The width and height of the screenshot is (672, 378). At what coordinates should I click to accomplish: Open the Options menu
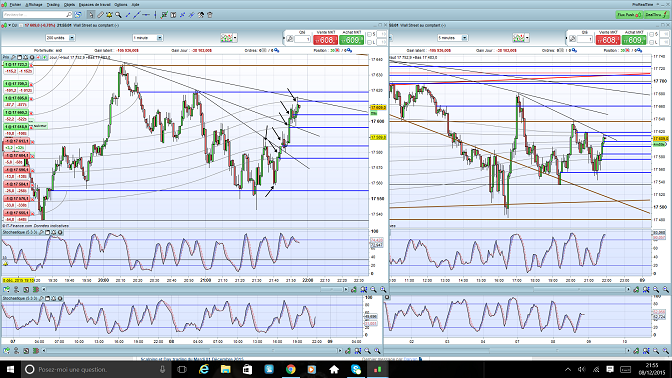121,4
